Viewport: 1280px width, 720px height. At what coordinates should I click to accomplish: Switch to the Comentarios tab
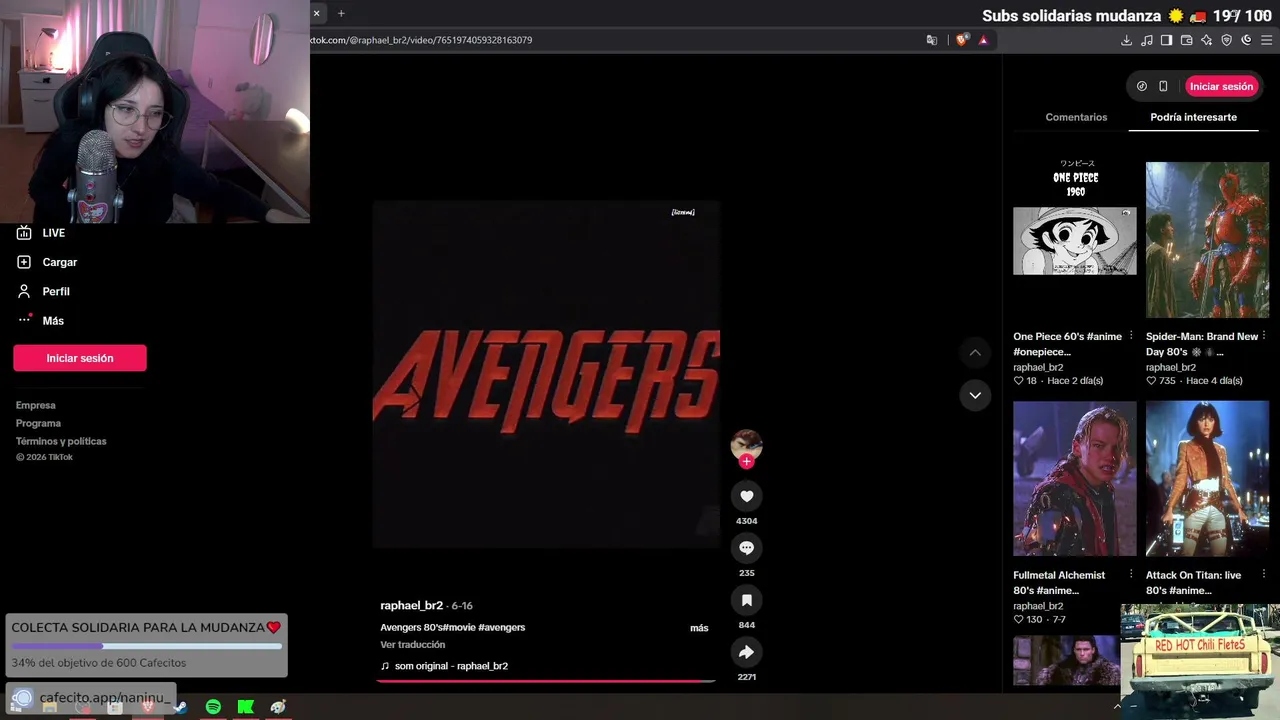[x=1076, y=117]
